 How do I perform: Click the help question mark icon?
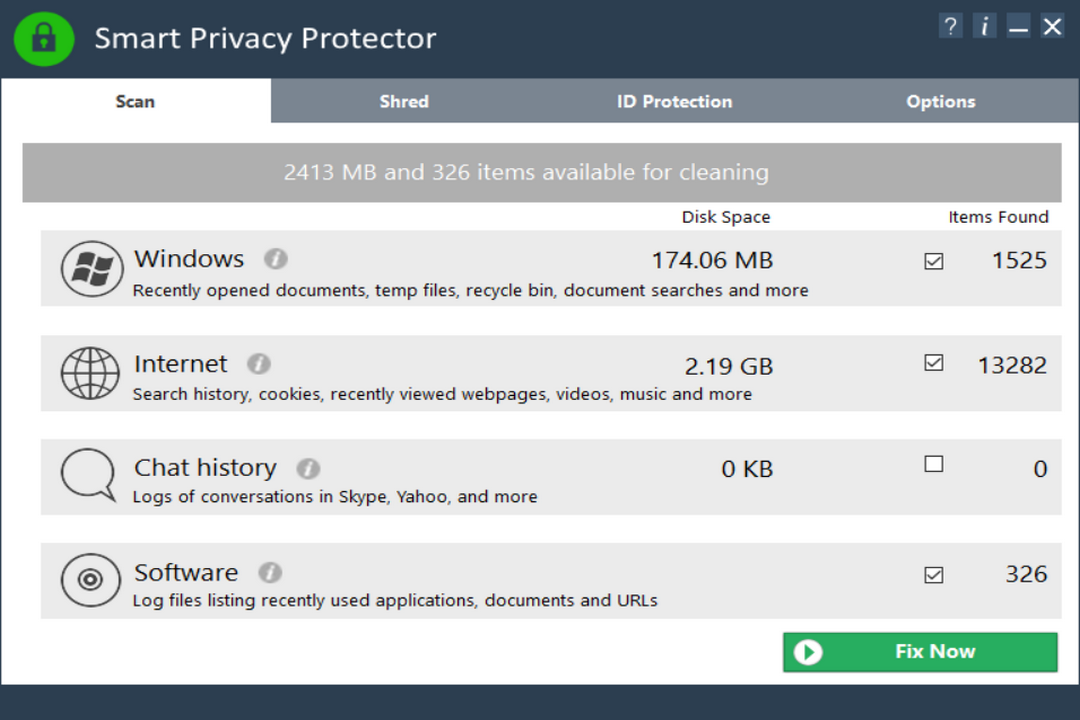point(949,26)
